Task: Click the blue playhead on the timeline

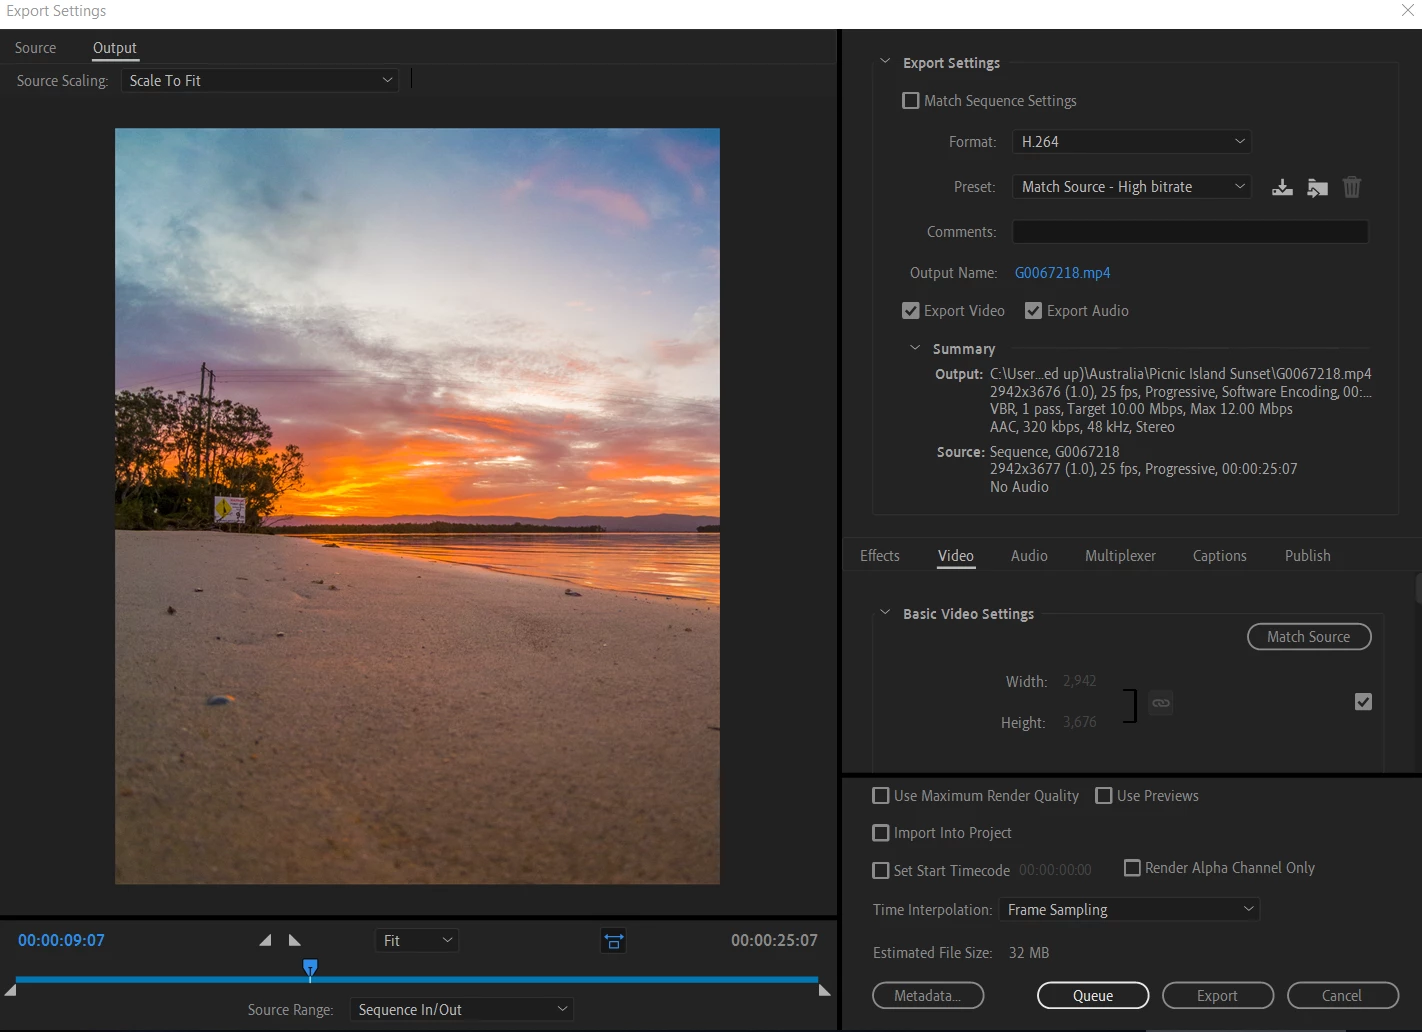Action: (310, 967)
